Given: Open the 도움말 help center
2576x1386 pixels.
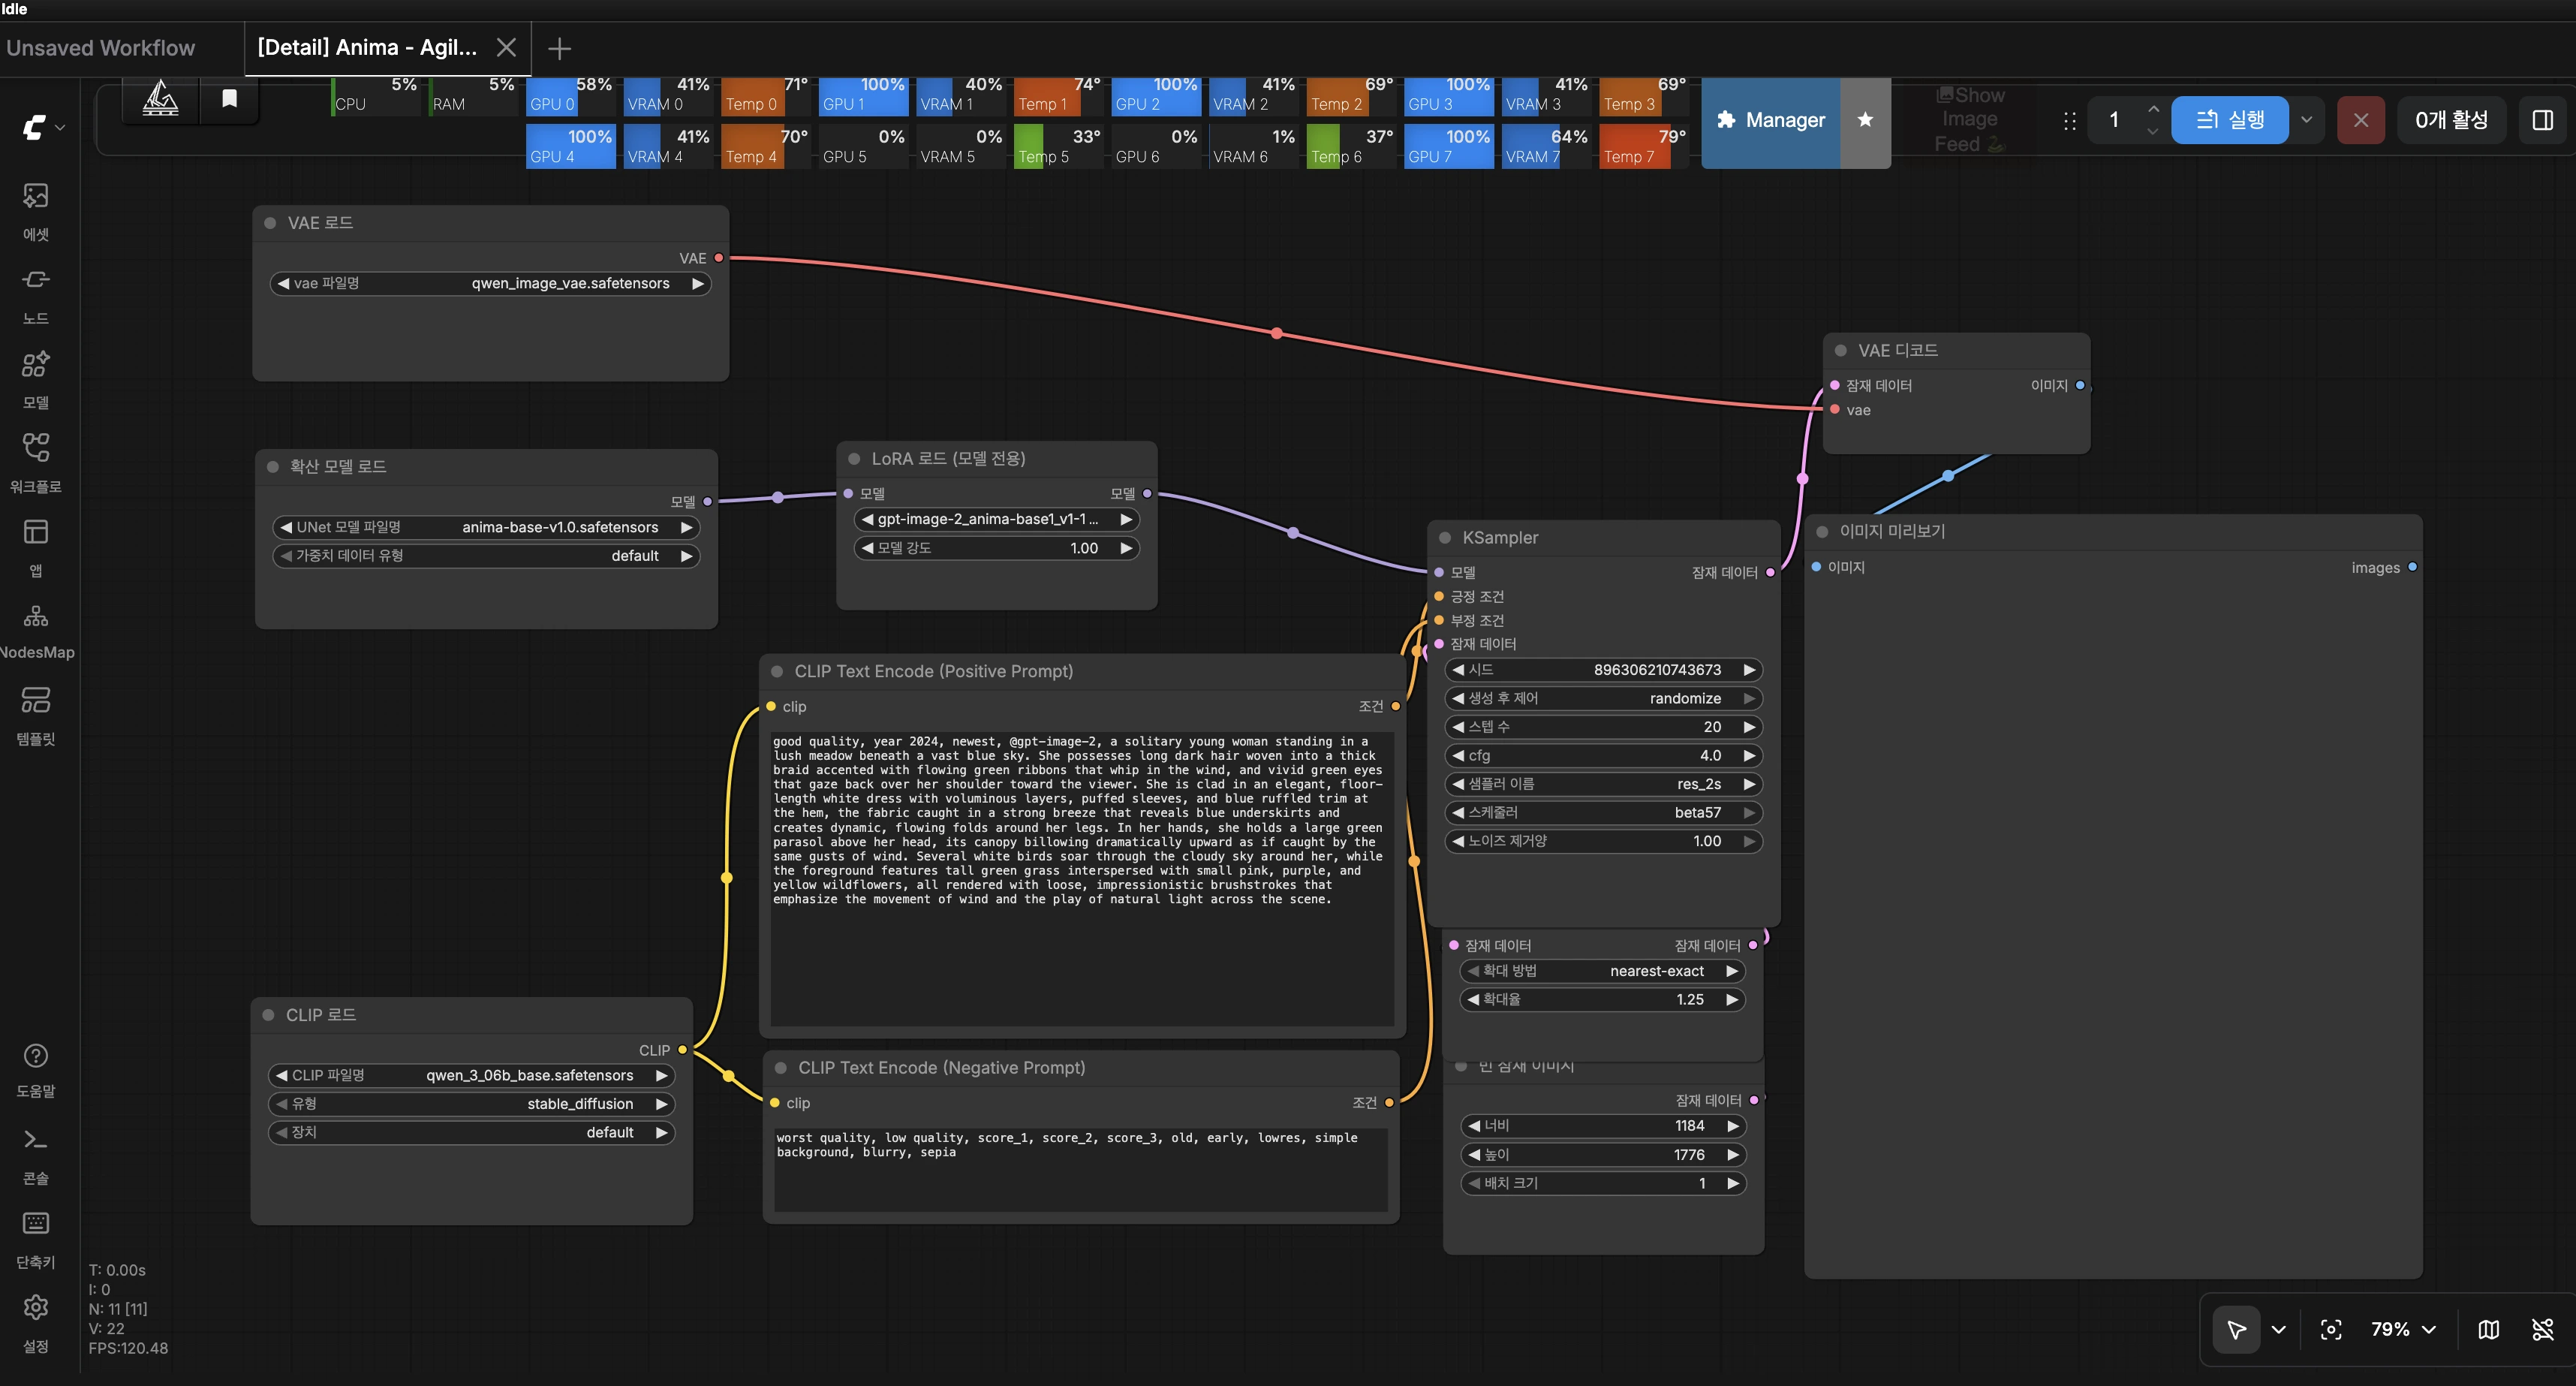Looking at the screenshot, I should [36, 1070].
